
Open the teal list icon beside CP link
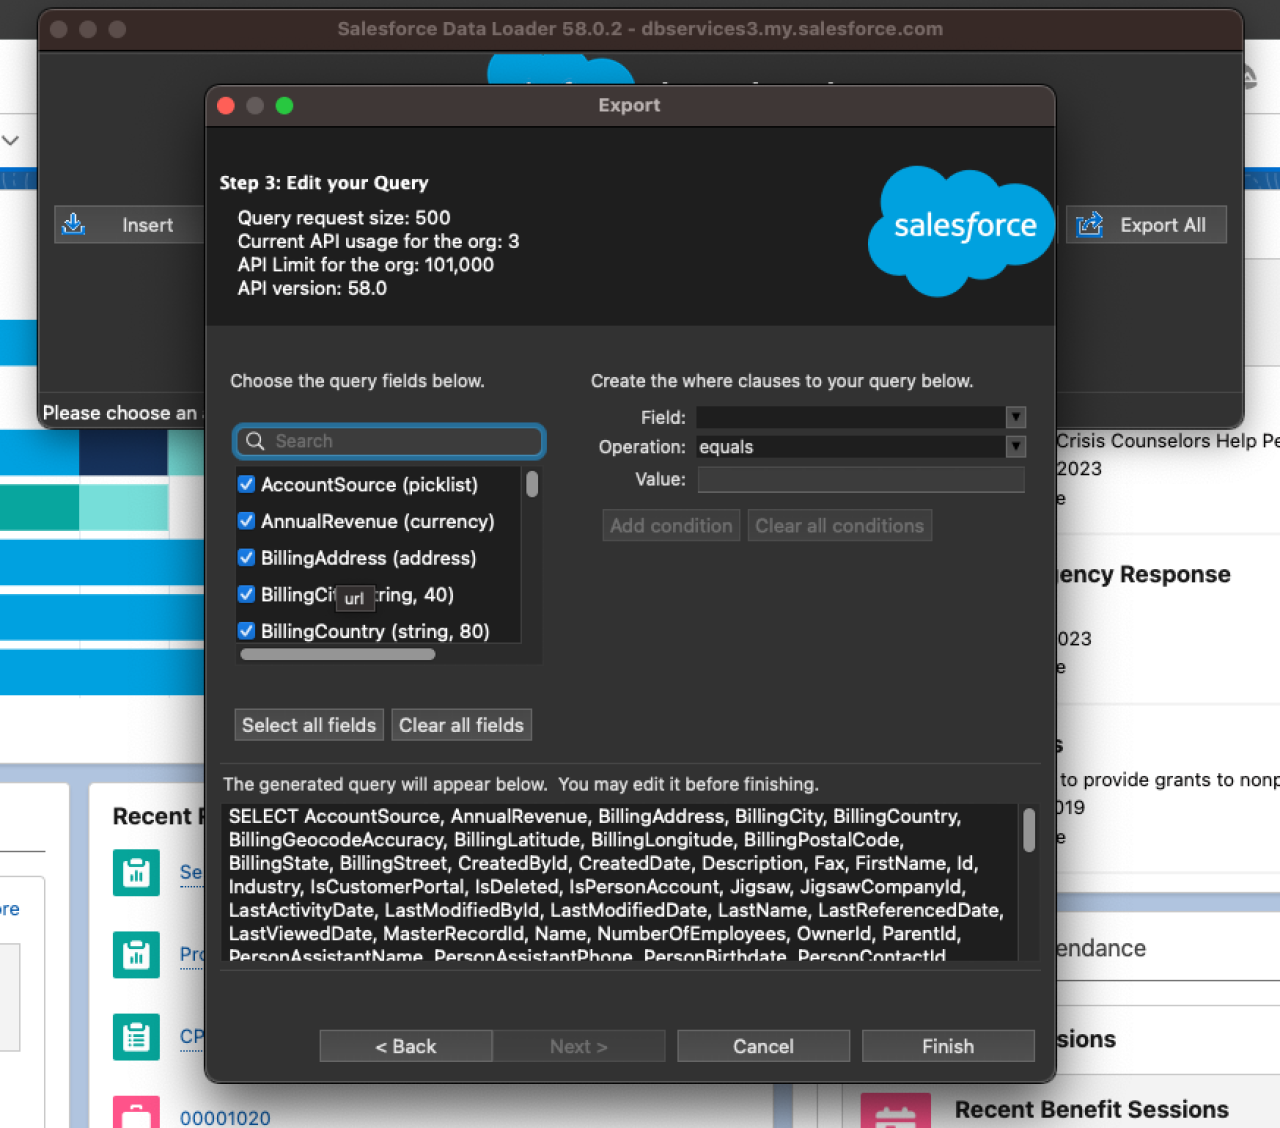(x=136, y=1037)
